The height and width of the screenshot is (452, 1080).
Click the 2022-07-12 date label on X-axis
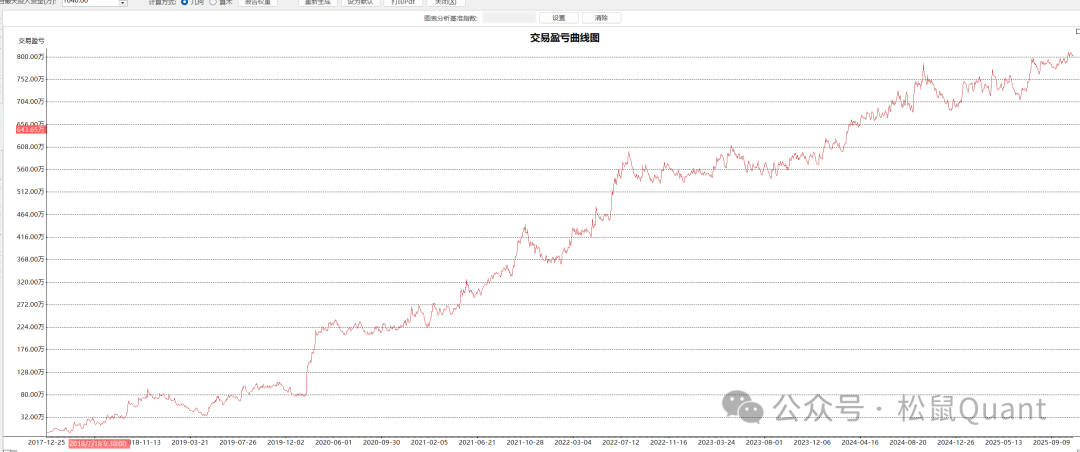pos(619,441)
